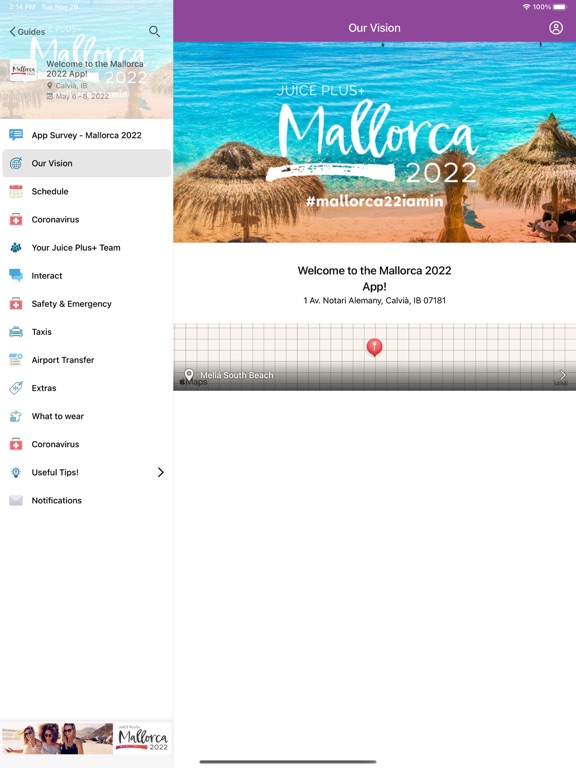
Task: Open the search magnifier icon
Action: tap(154, 31)
